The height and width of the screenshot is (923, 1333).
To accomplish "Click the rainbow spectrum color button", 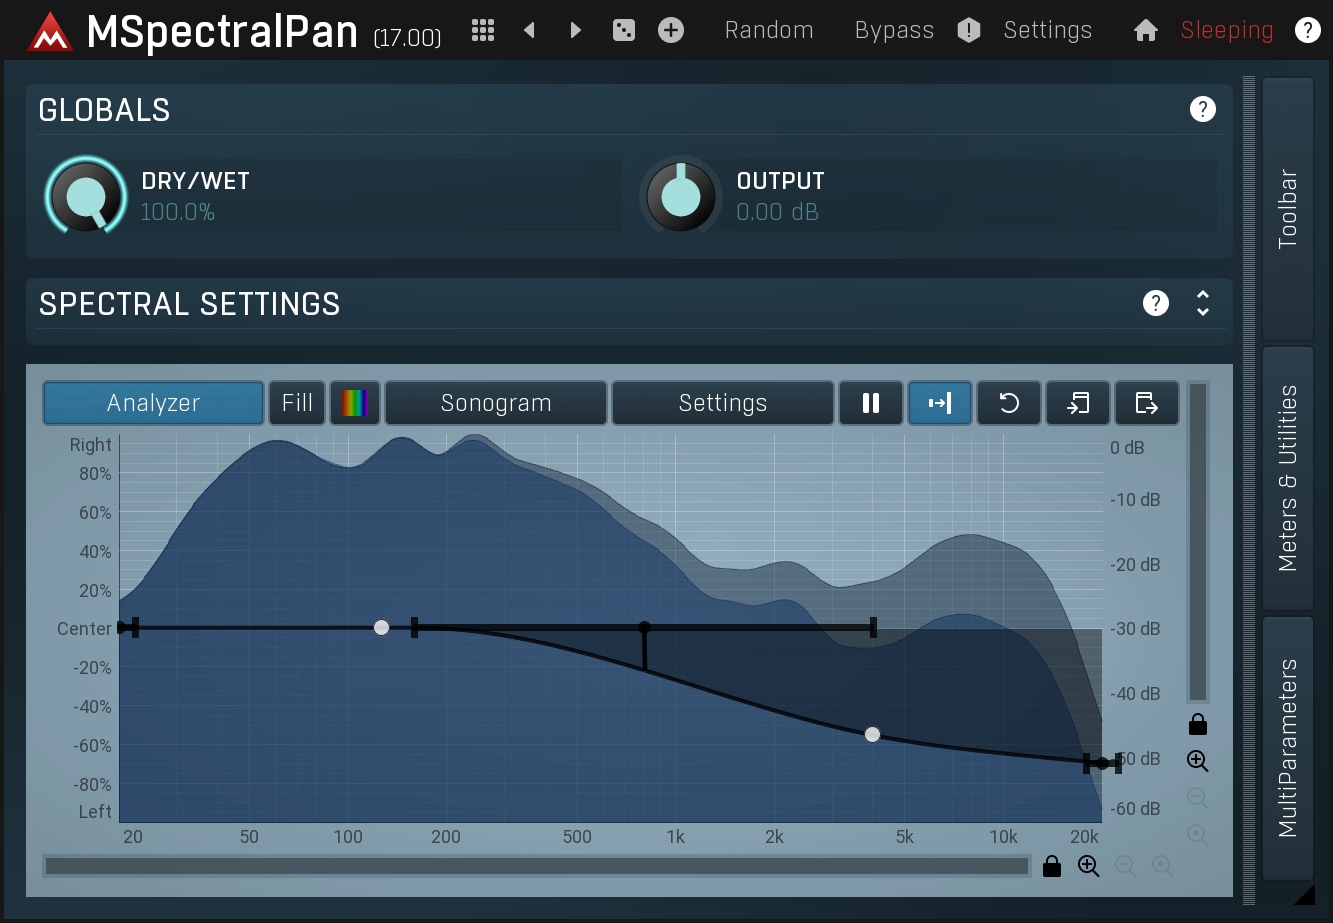I will [x=355, y=403].
